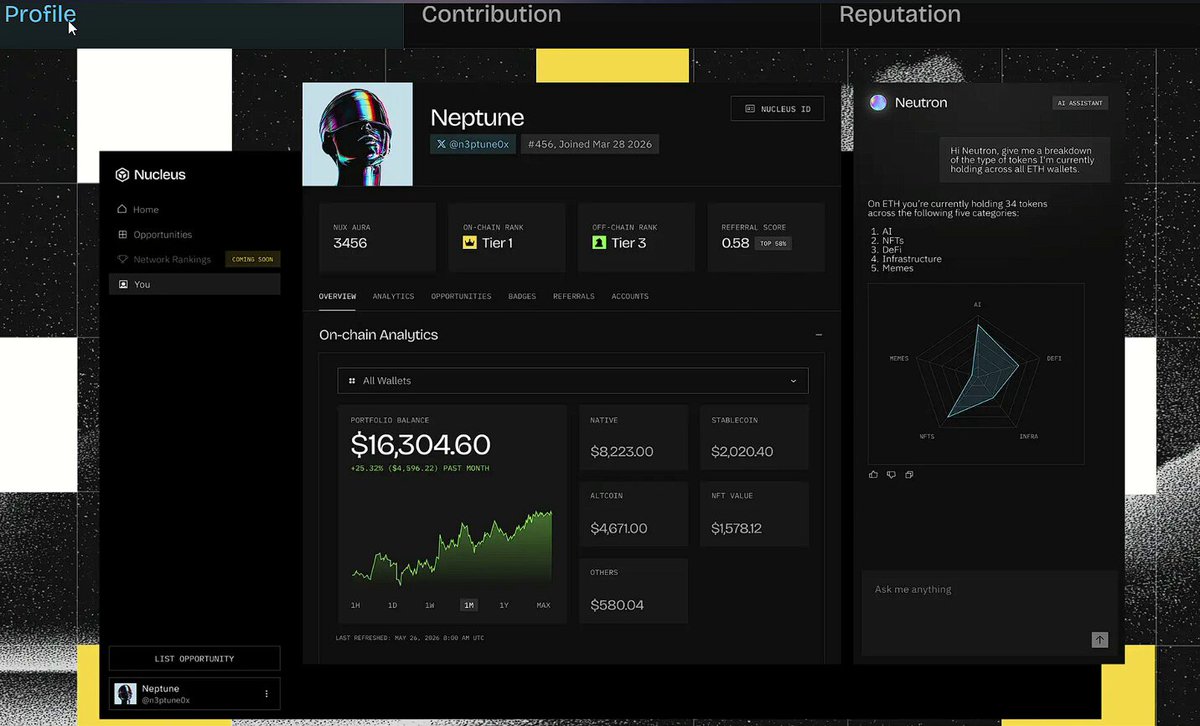
Task: Select the Overview tab
Action: (x=337, y=297)
